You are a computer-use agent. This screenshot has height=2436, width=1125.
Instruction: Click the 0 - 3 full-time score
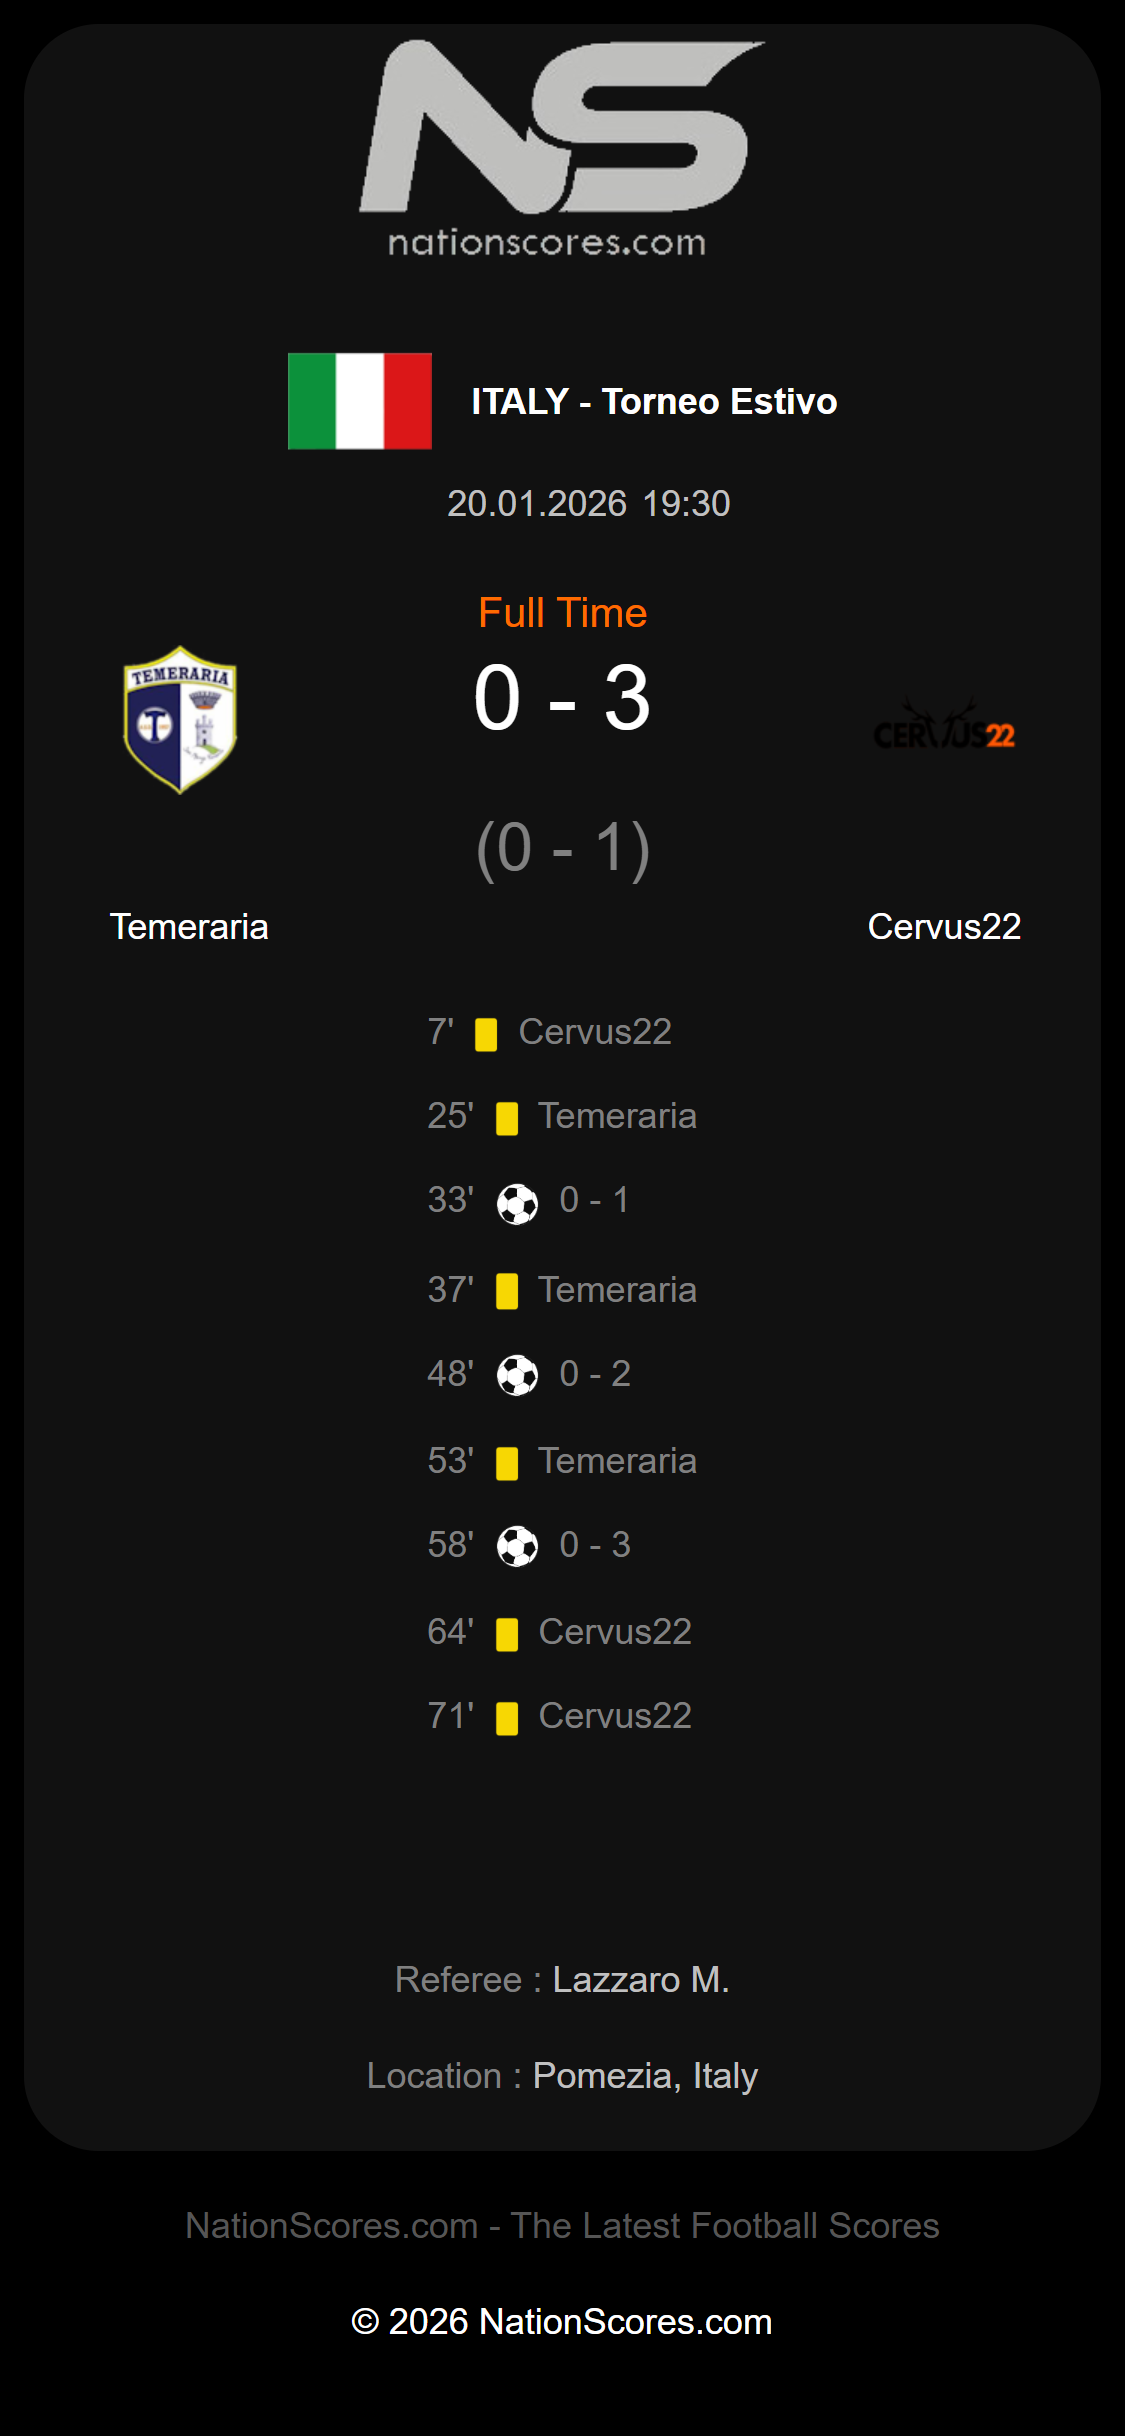562,699
